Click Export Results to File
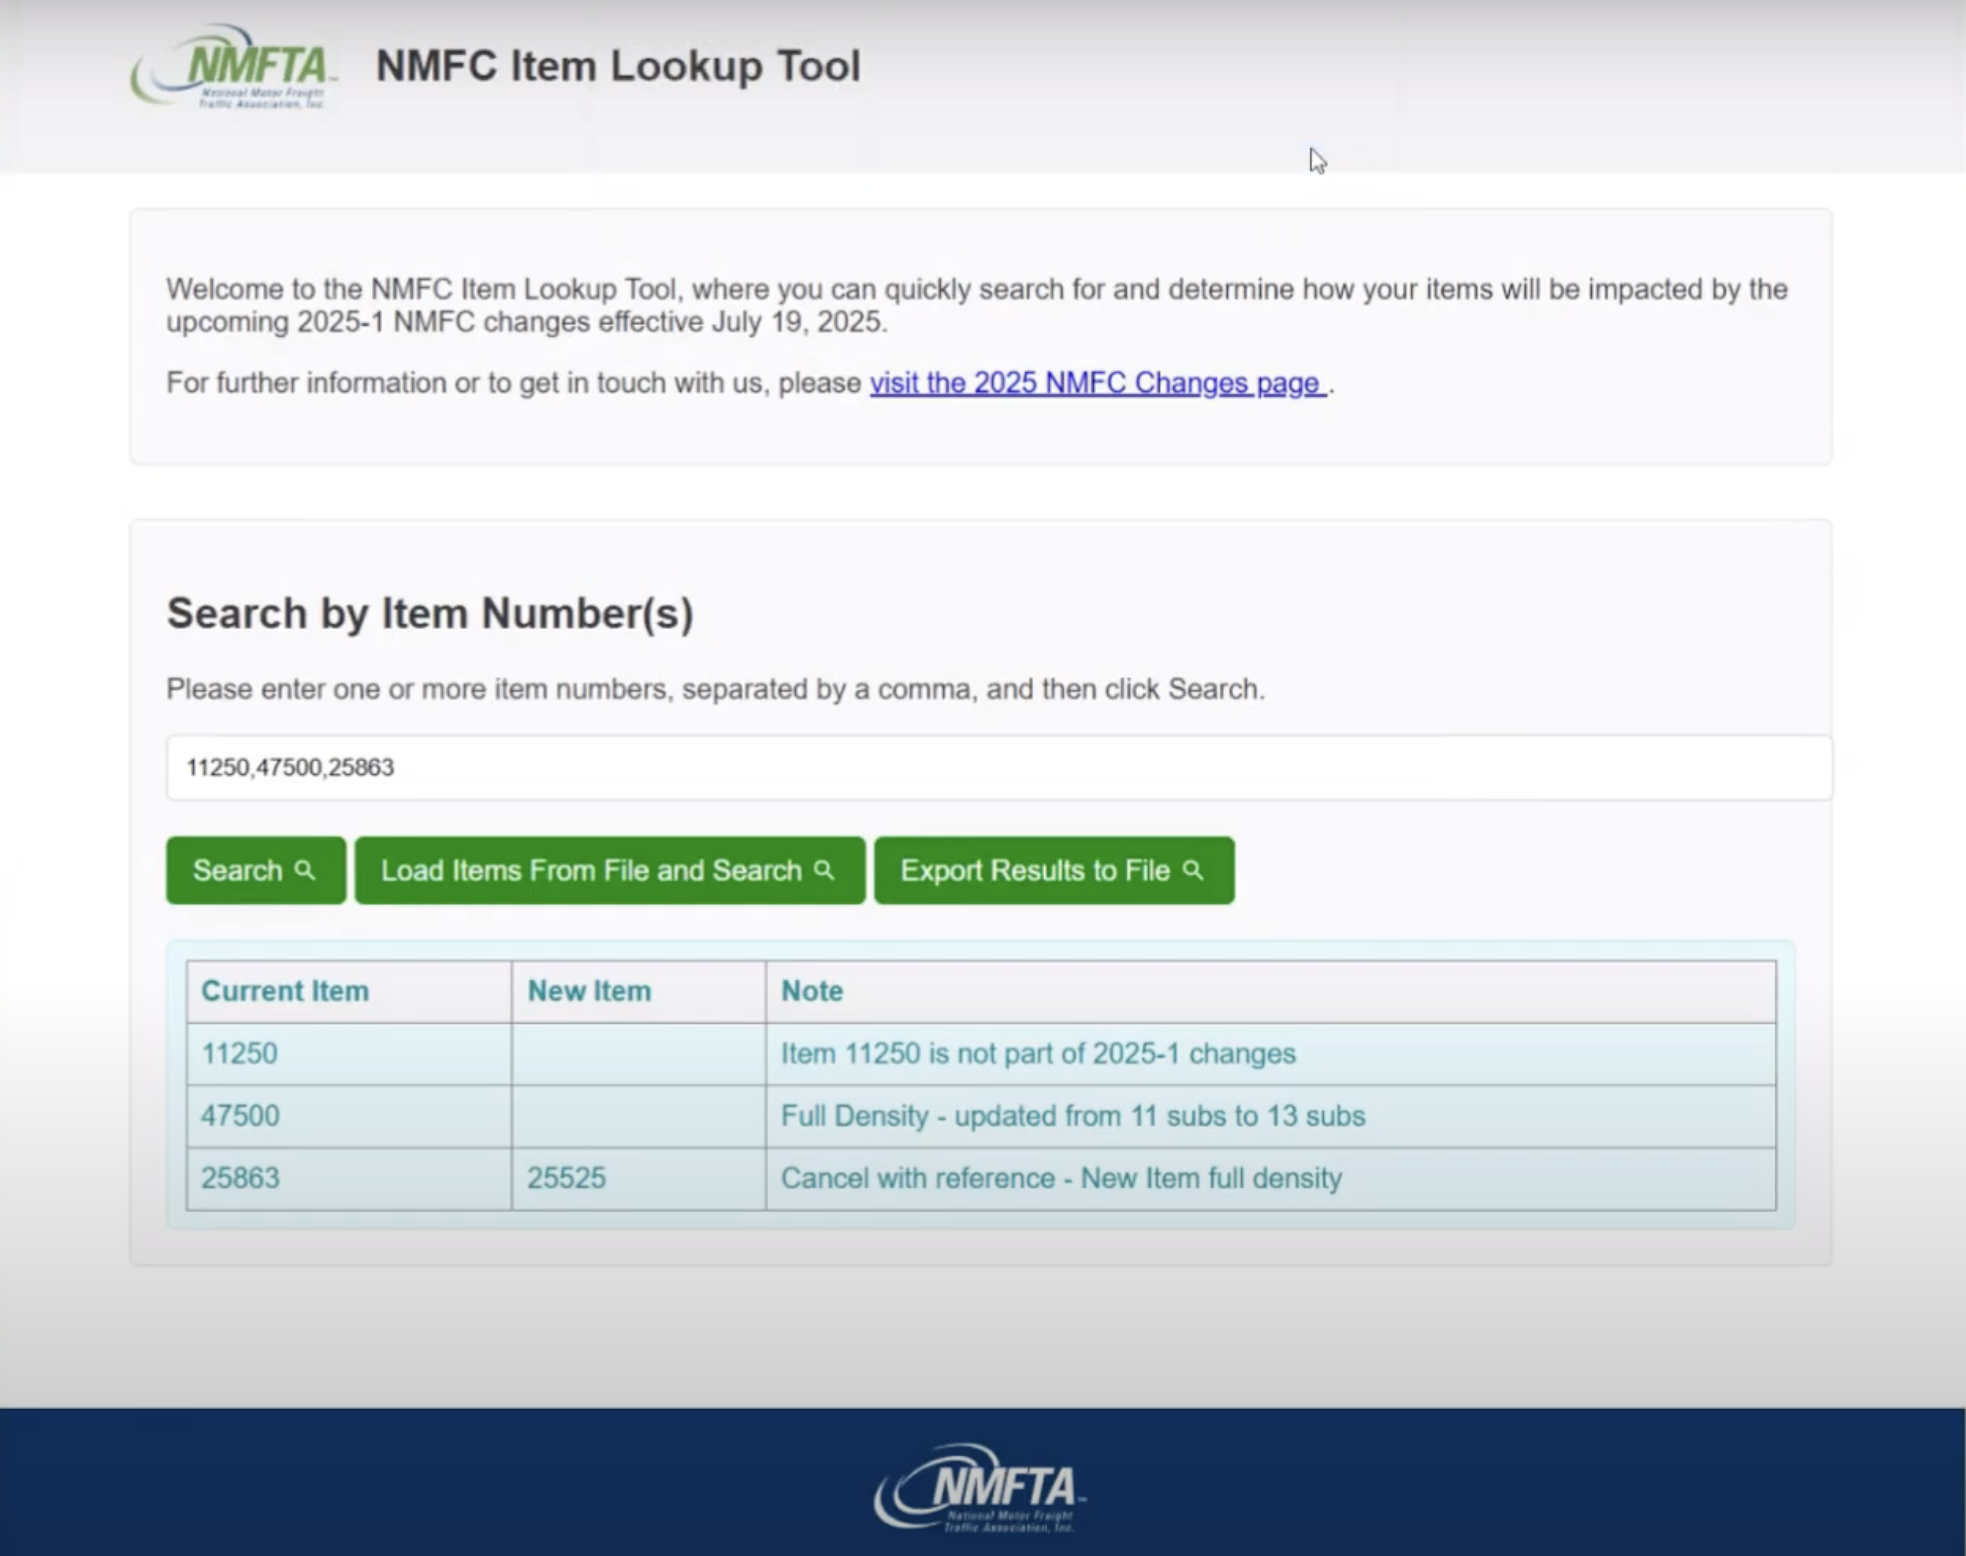The width and height of the screenshot is (1966, 1556). (x=1053, y=870)
